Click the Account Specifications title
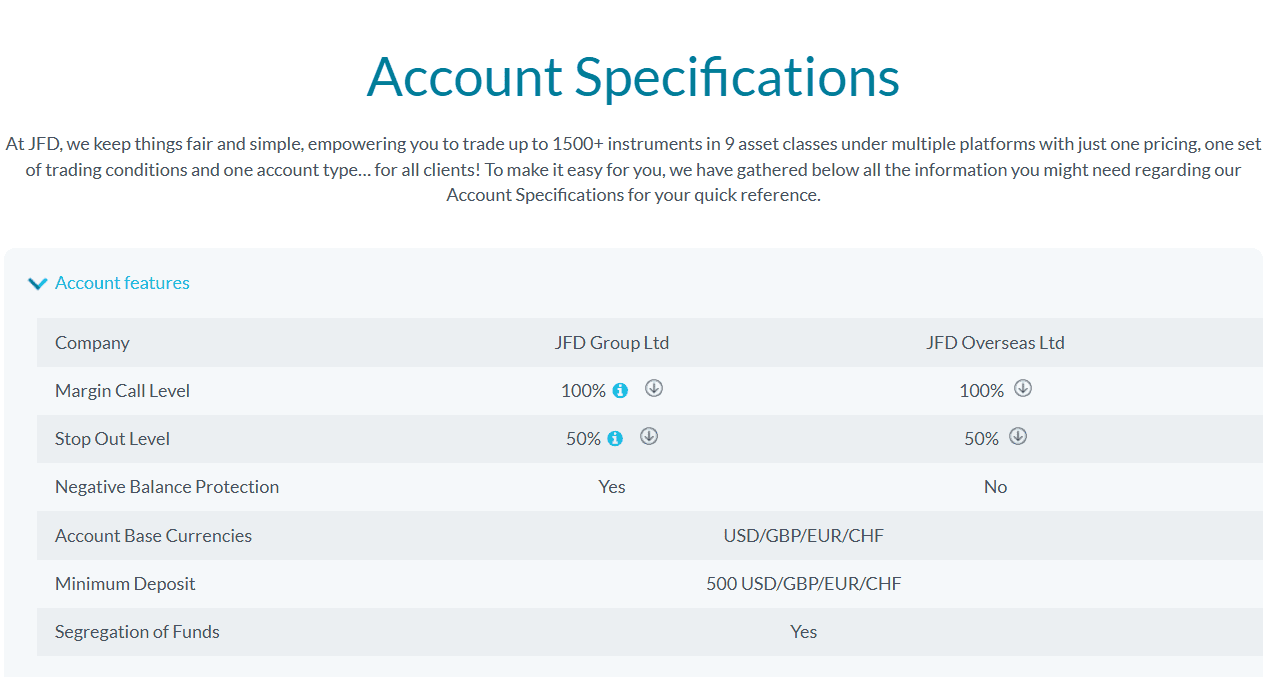The image size is (1268, 677). click(633, 77)
